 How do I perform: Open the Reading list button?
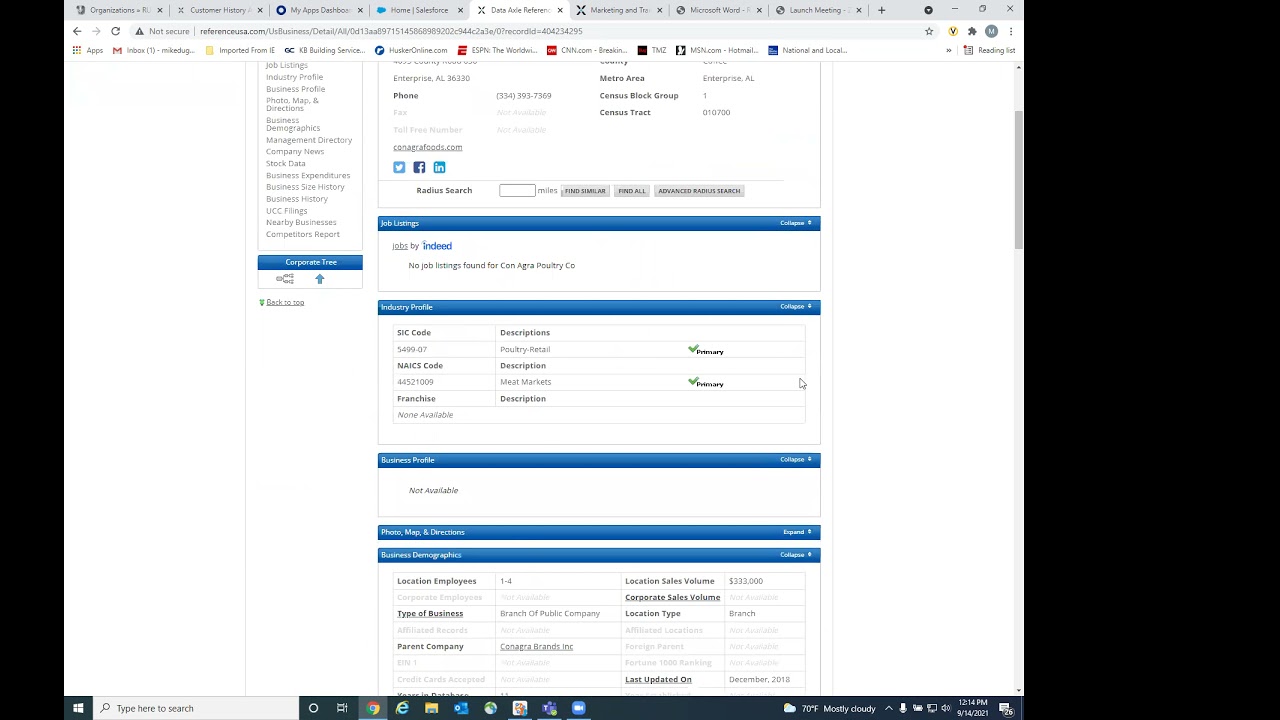pos(990,50)
